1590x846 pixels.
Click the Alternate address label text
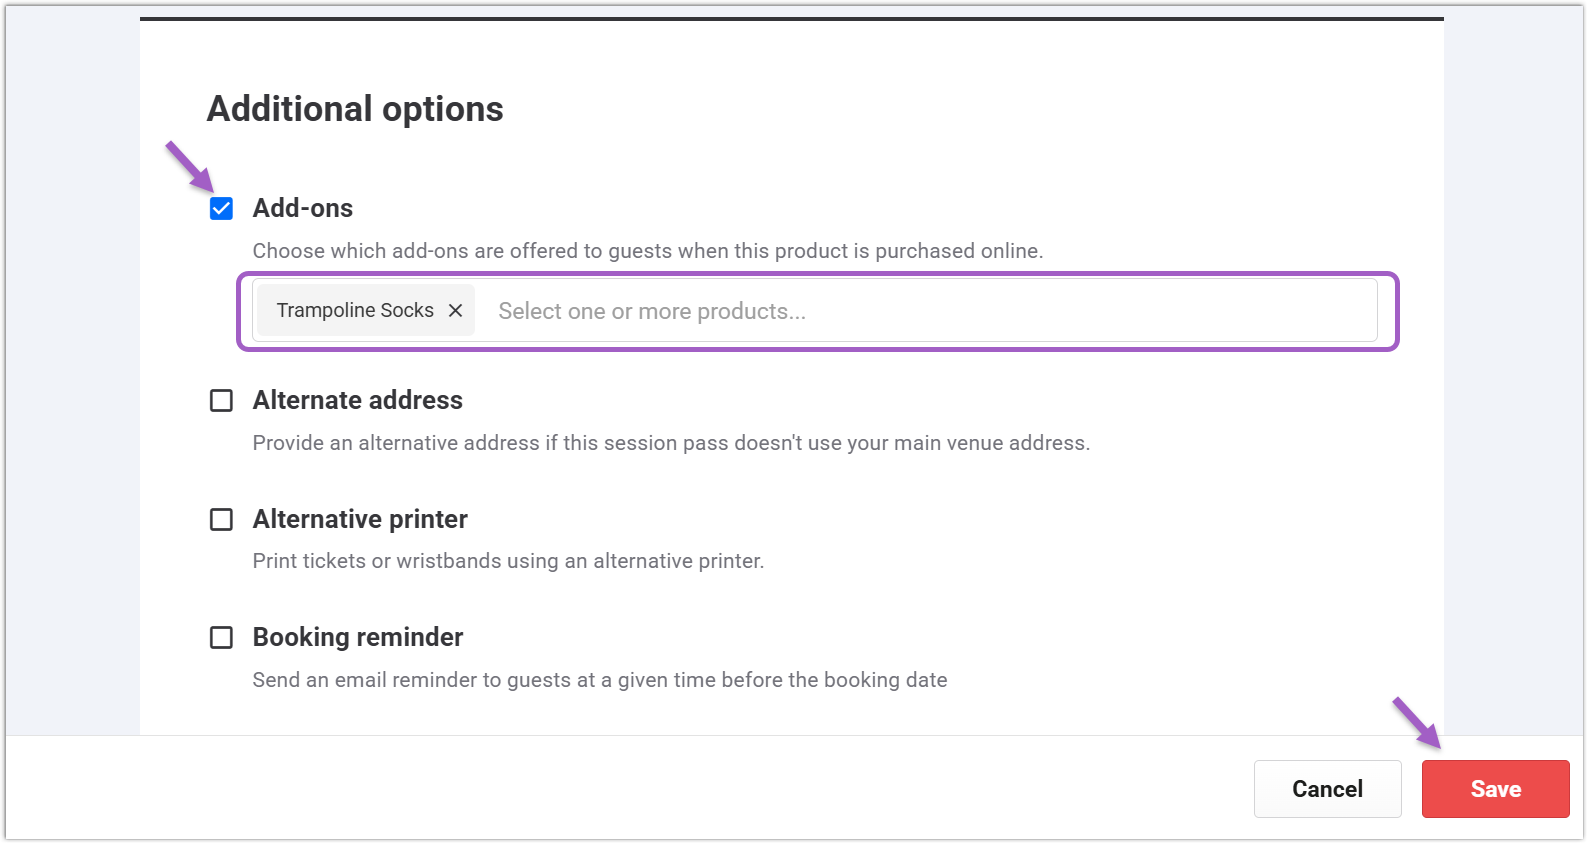[357, 401]
